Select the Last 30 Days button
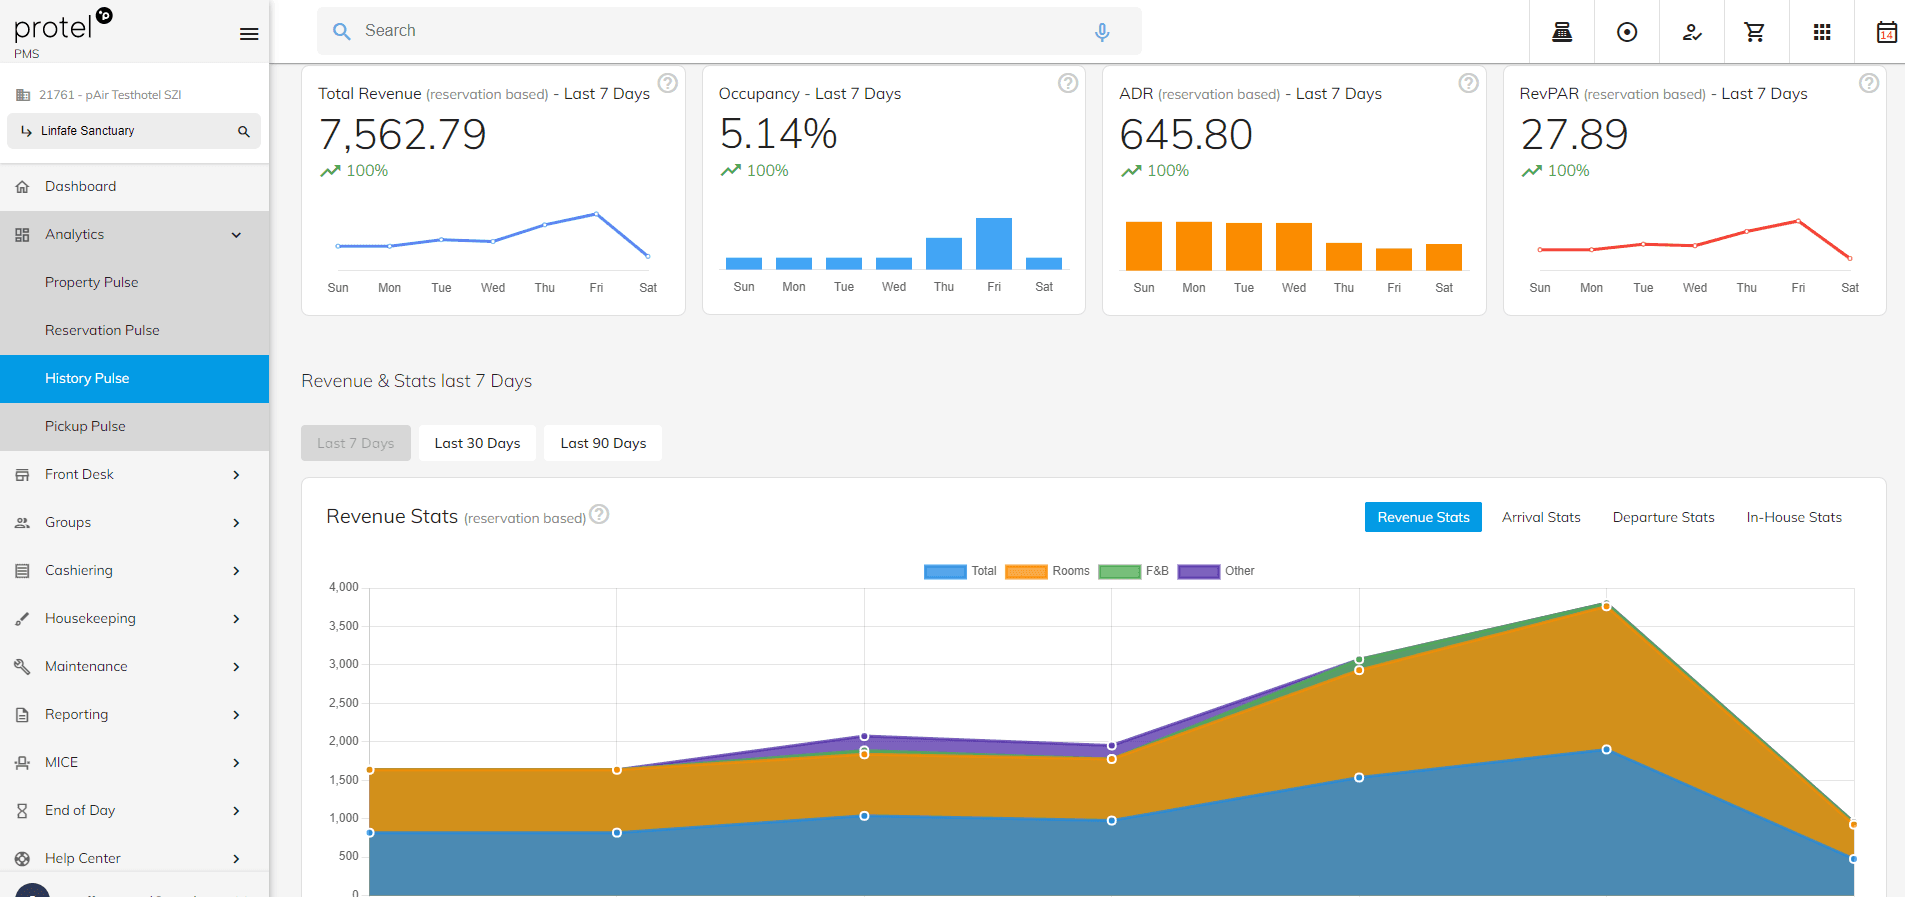This screenshot has width=1905, height=897. (x=477, y=443)
